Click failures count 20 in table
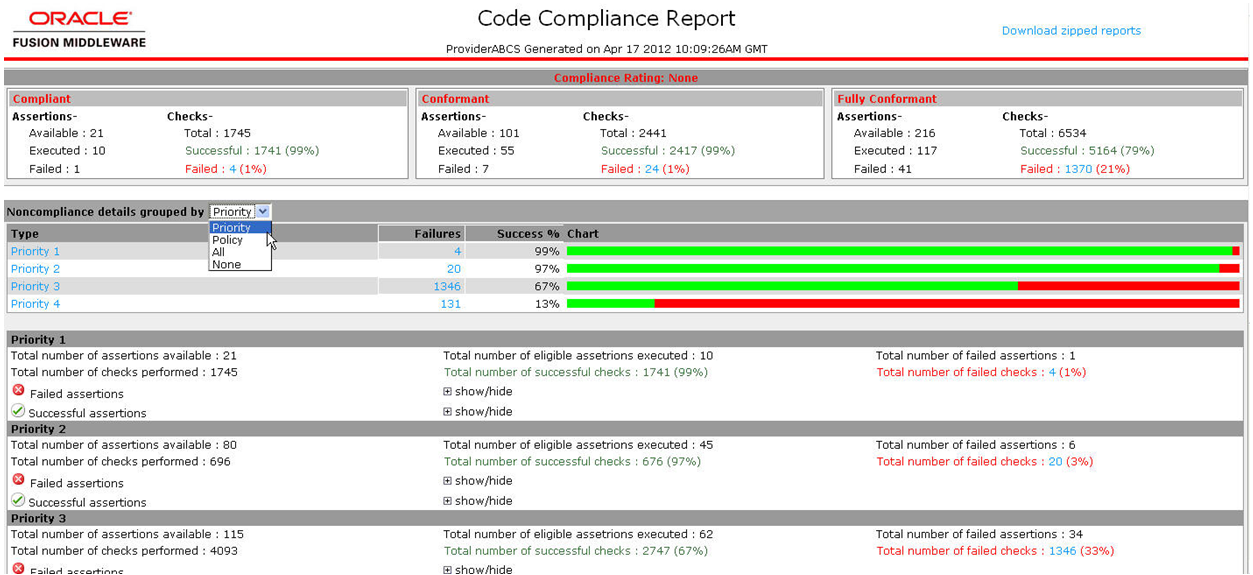This screenshot has width=1253, height=575. pyautogui.click(x=454, y=269)
